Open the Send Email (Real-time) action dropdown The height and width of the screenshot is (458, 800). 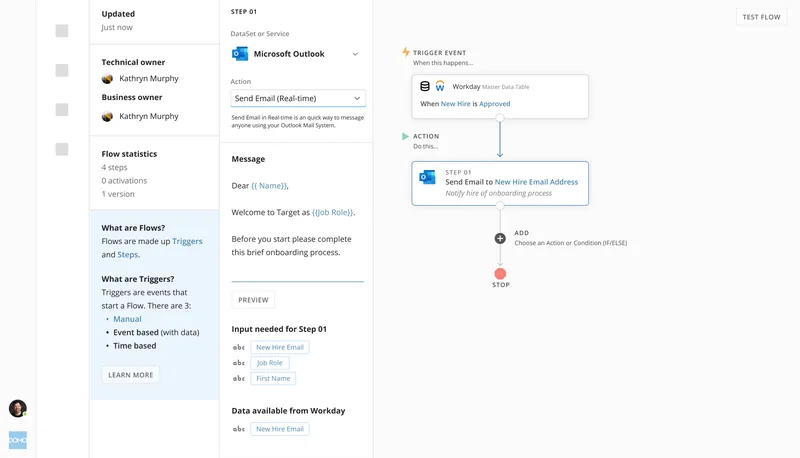pyautogui.click(x=298, y=98)
